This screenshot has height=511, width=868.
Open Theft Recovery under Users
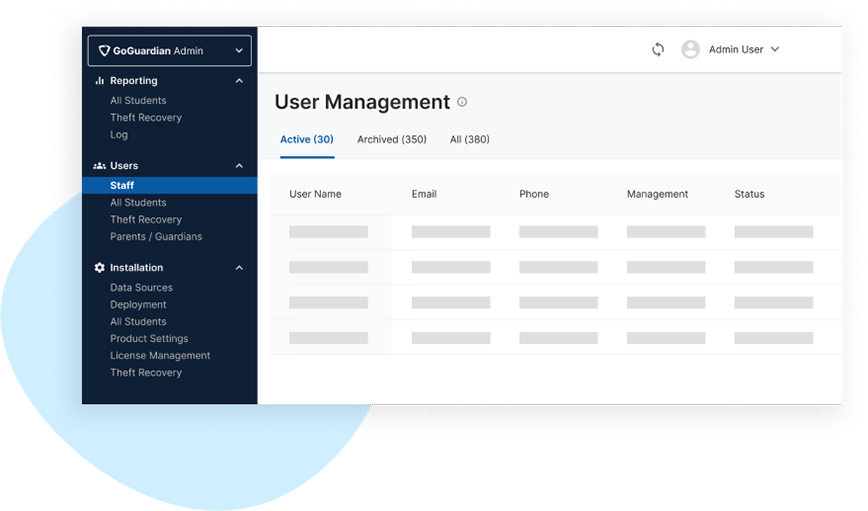146,219
